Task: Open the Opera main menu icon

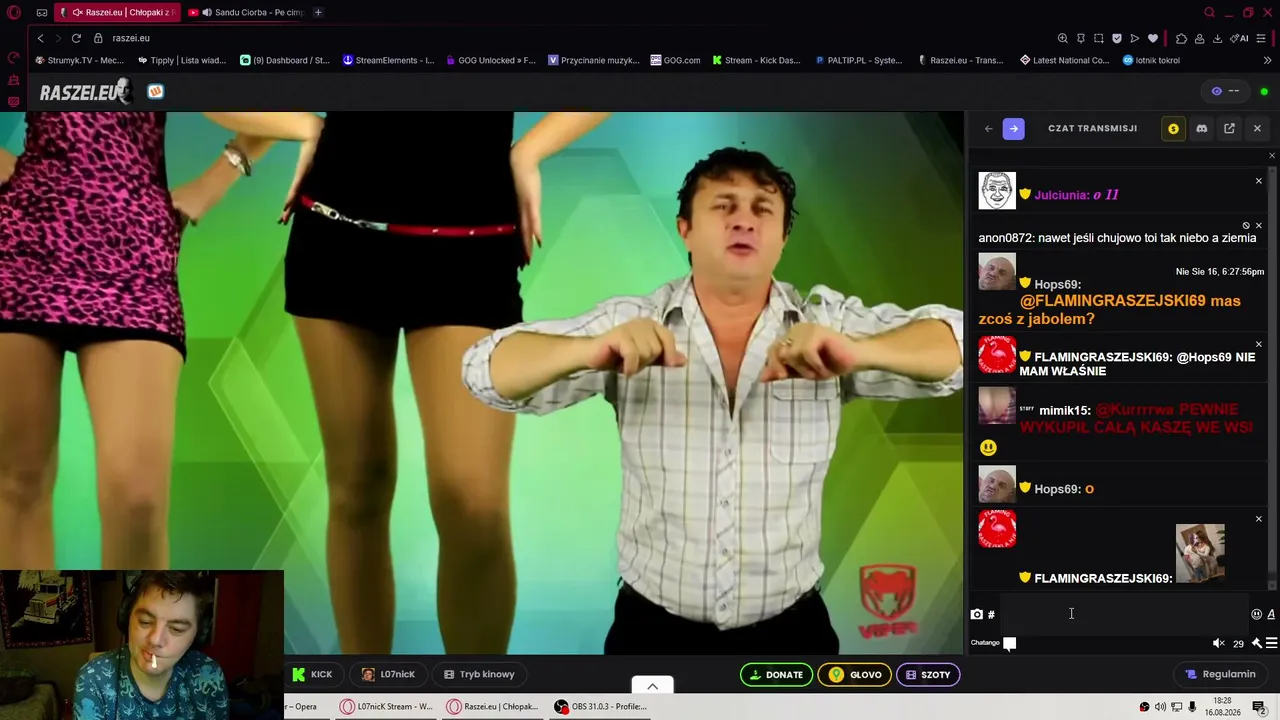Action: point(14,13)
